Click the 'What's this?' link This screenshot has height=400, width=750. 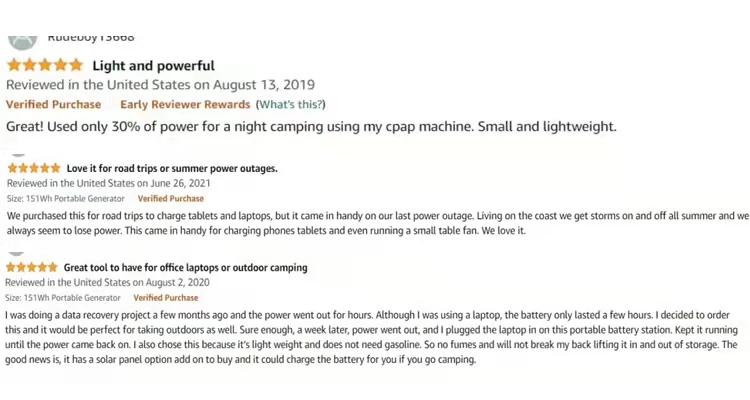click(291, 104)
